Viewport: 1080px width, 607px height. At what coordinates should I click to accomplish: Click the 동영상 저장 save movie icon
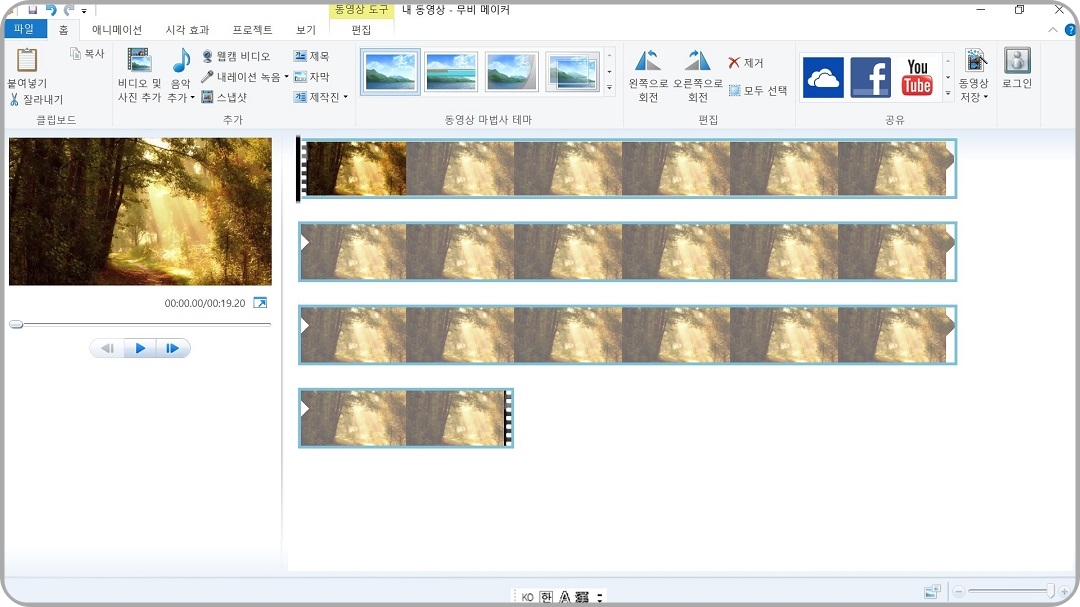[x=974, y=61]
